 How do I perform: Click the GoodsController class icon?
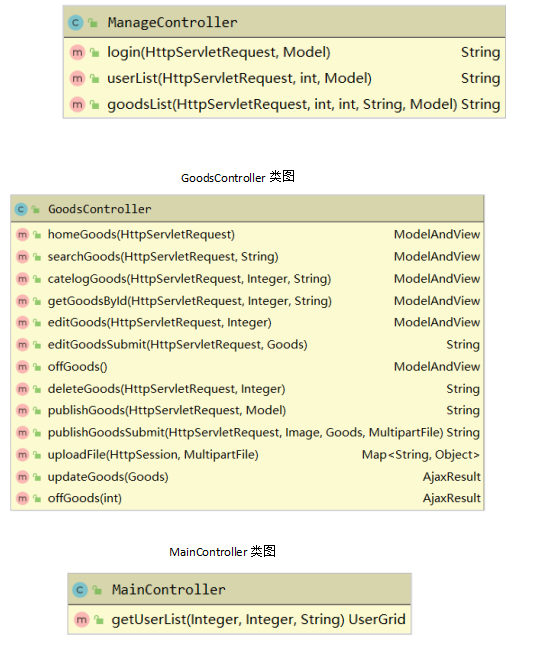(x=21, y=209)
